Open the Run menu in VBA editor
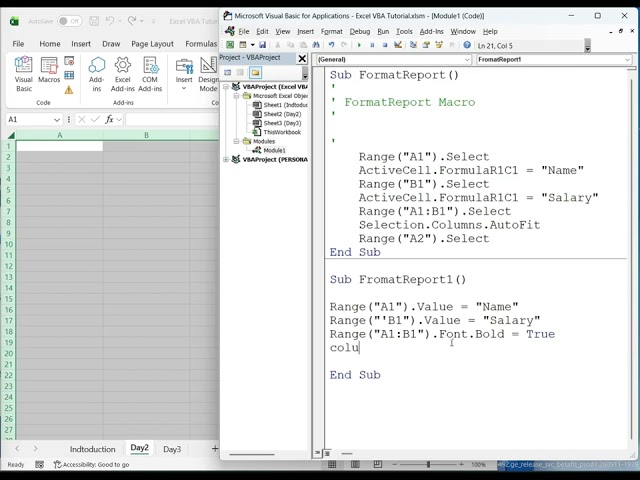 383,31
